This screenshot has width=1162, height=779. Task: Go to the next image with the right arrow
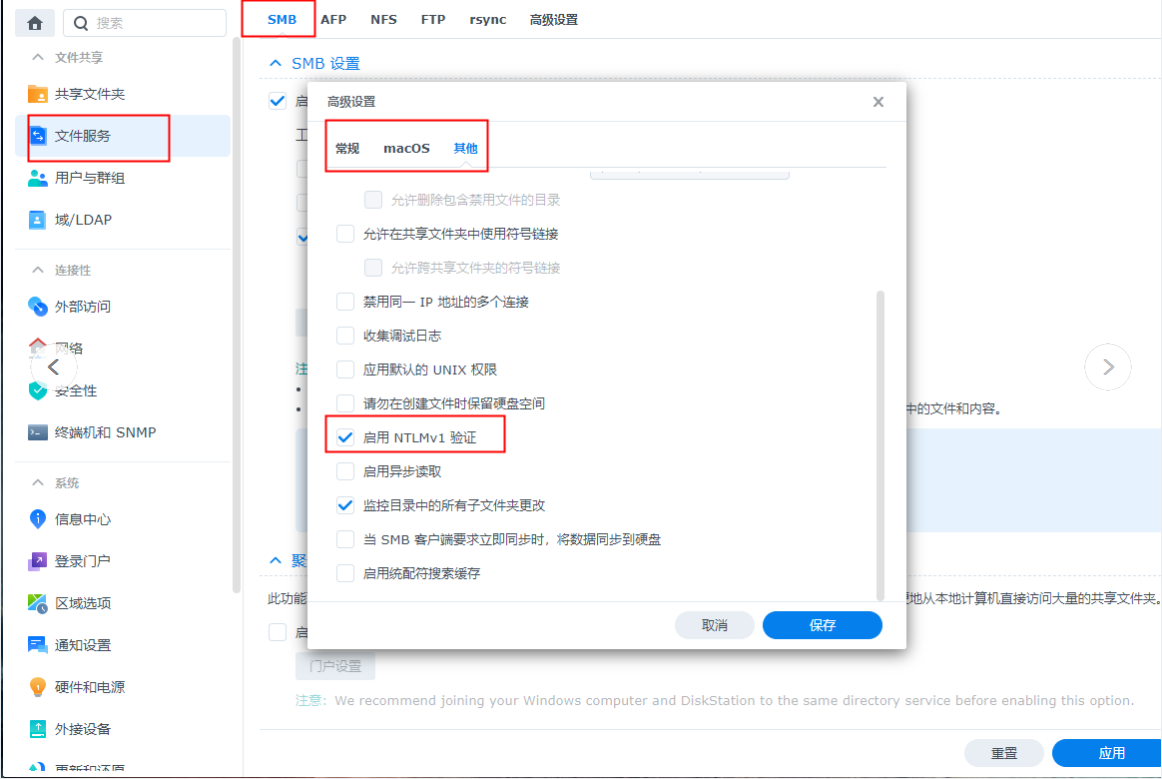1108,367
